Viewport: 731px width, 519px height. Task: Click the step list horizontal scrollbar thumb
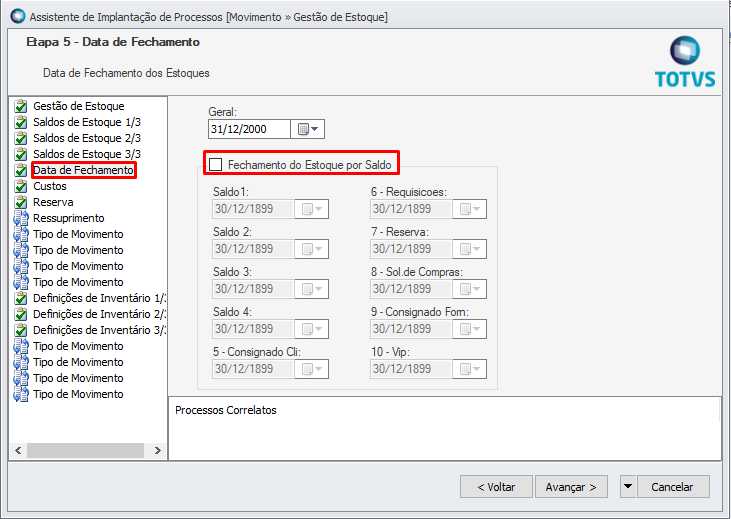tap(85, 450)
